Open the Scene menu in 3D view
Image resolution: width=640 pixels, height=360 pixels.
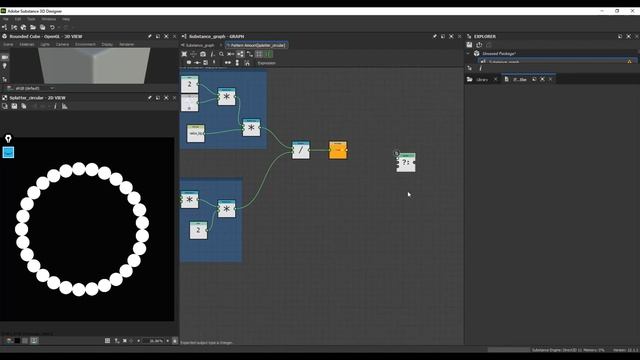pos(8,44)
